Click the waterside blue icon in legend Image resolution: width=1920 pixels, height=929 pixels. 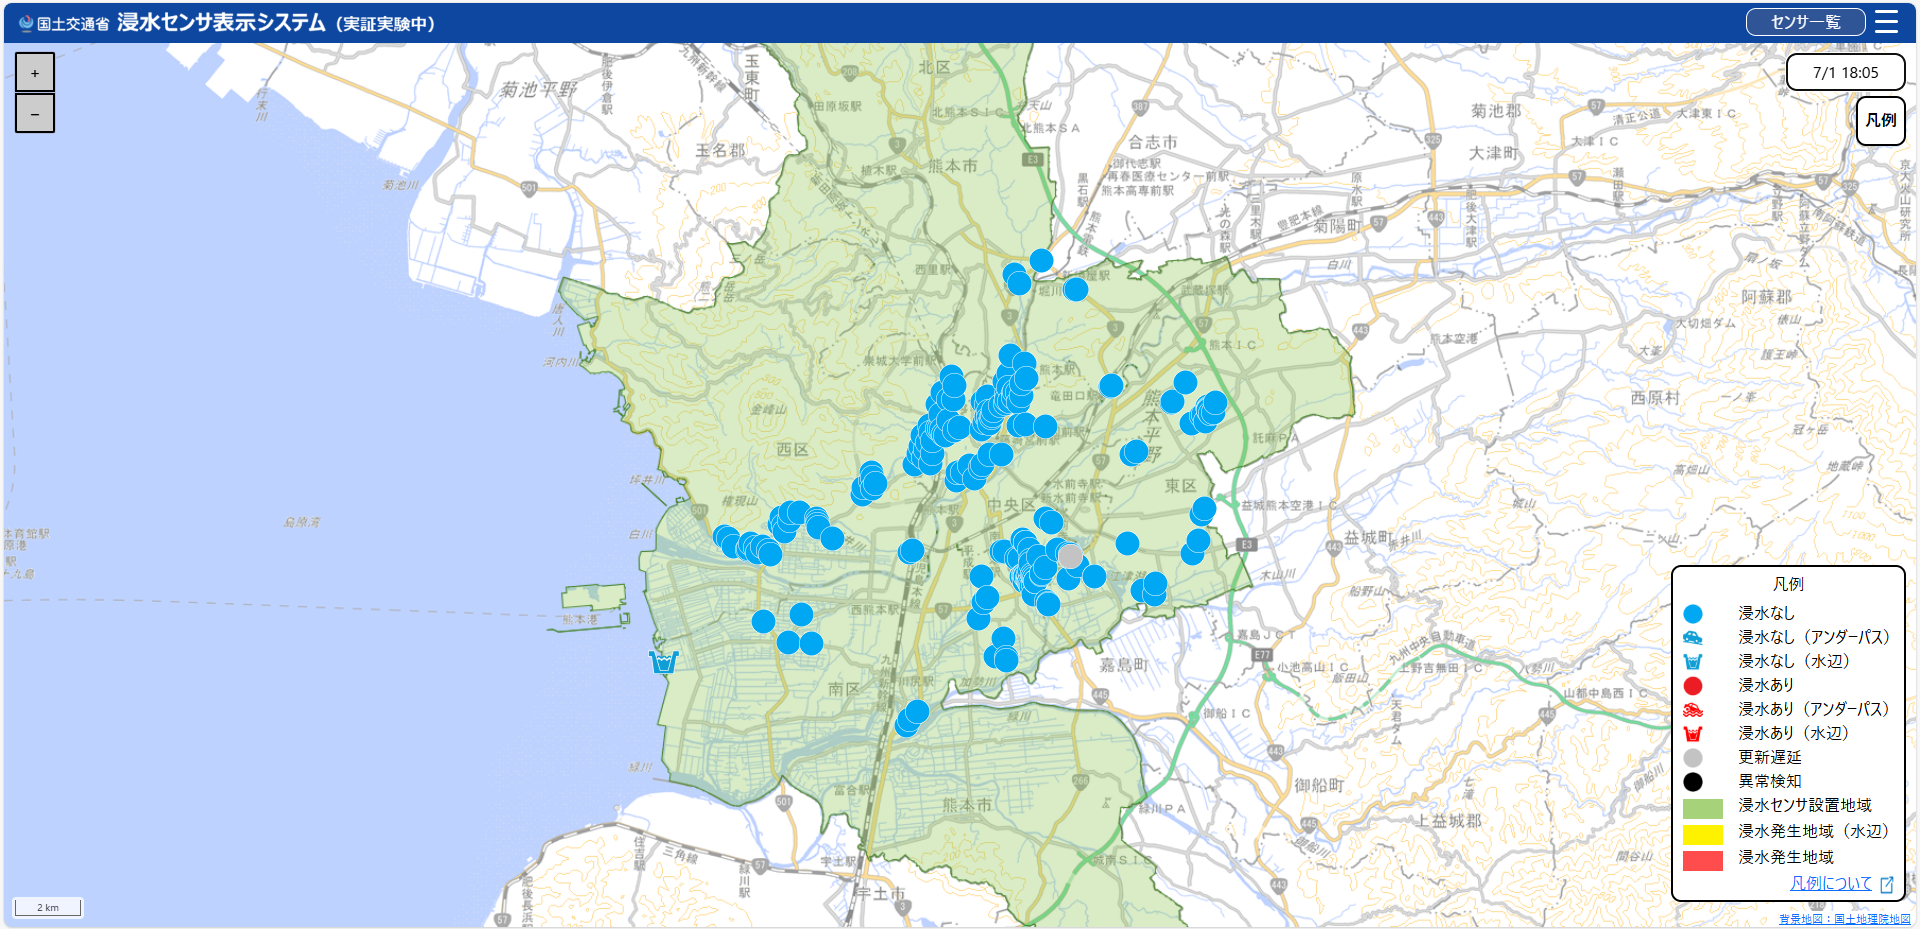point(1693,661)
